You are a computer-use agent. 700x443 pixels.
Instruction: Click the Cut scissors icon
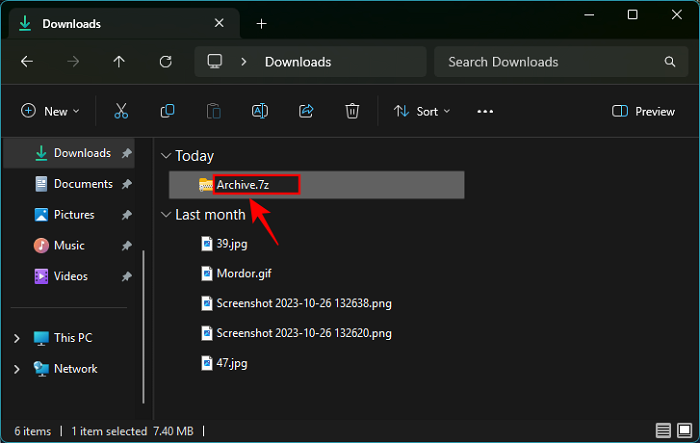[121, 111]
